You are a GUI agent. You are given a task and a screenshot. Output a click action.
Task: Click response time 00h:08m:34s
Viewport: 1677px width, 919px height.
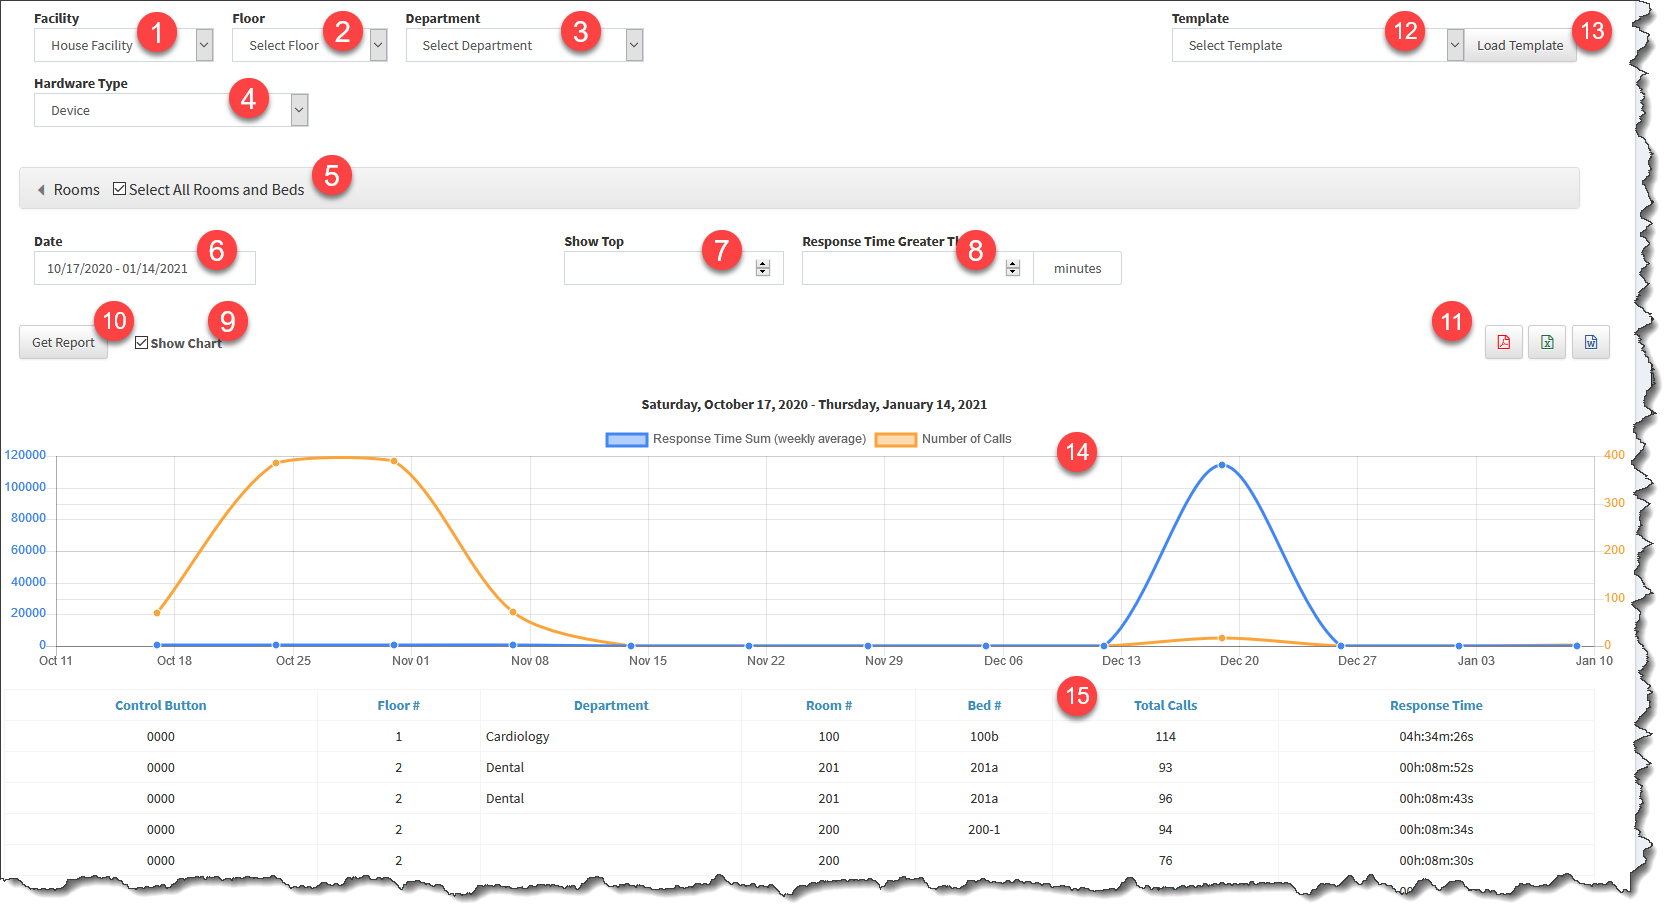pyautogui.click(x=1436, y=829)
